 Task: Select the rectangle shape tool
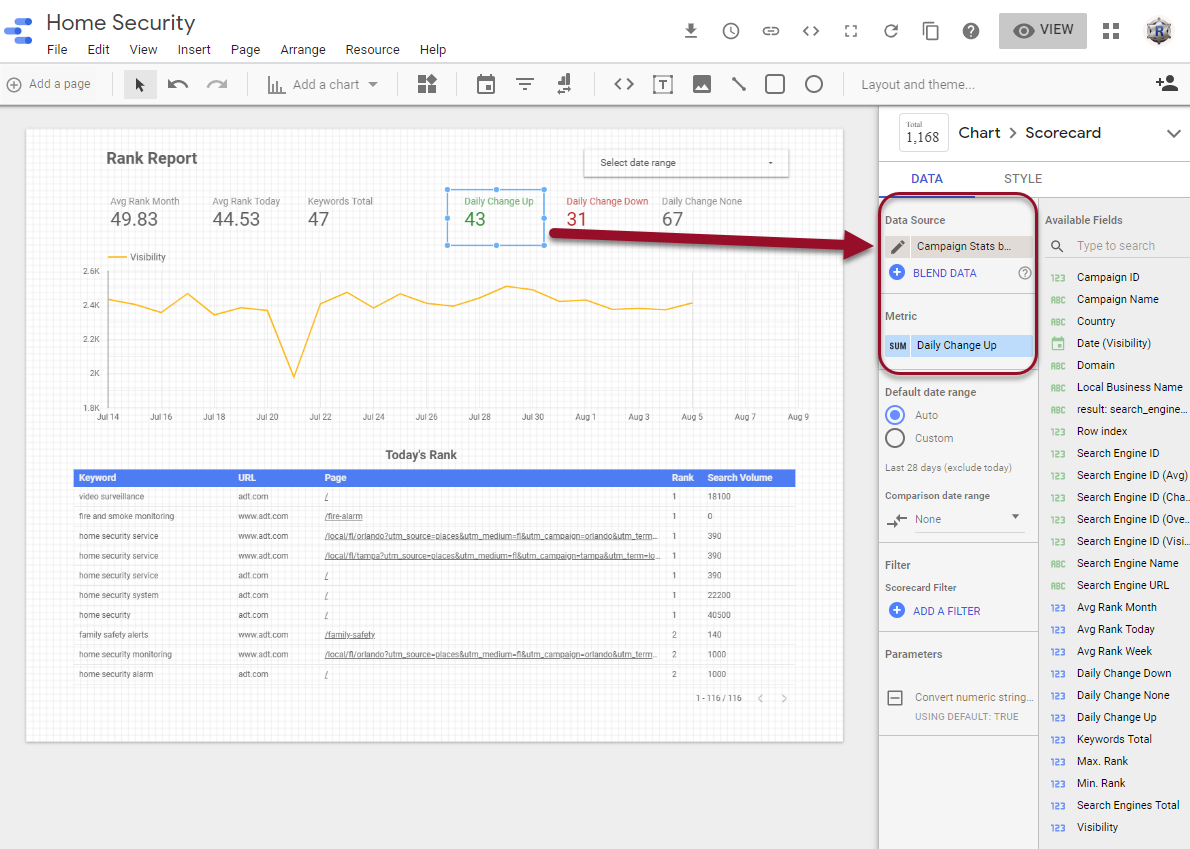pyautogui.click(x=775, y=85)
